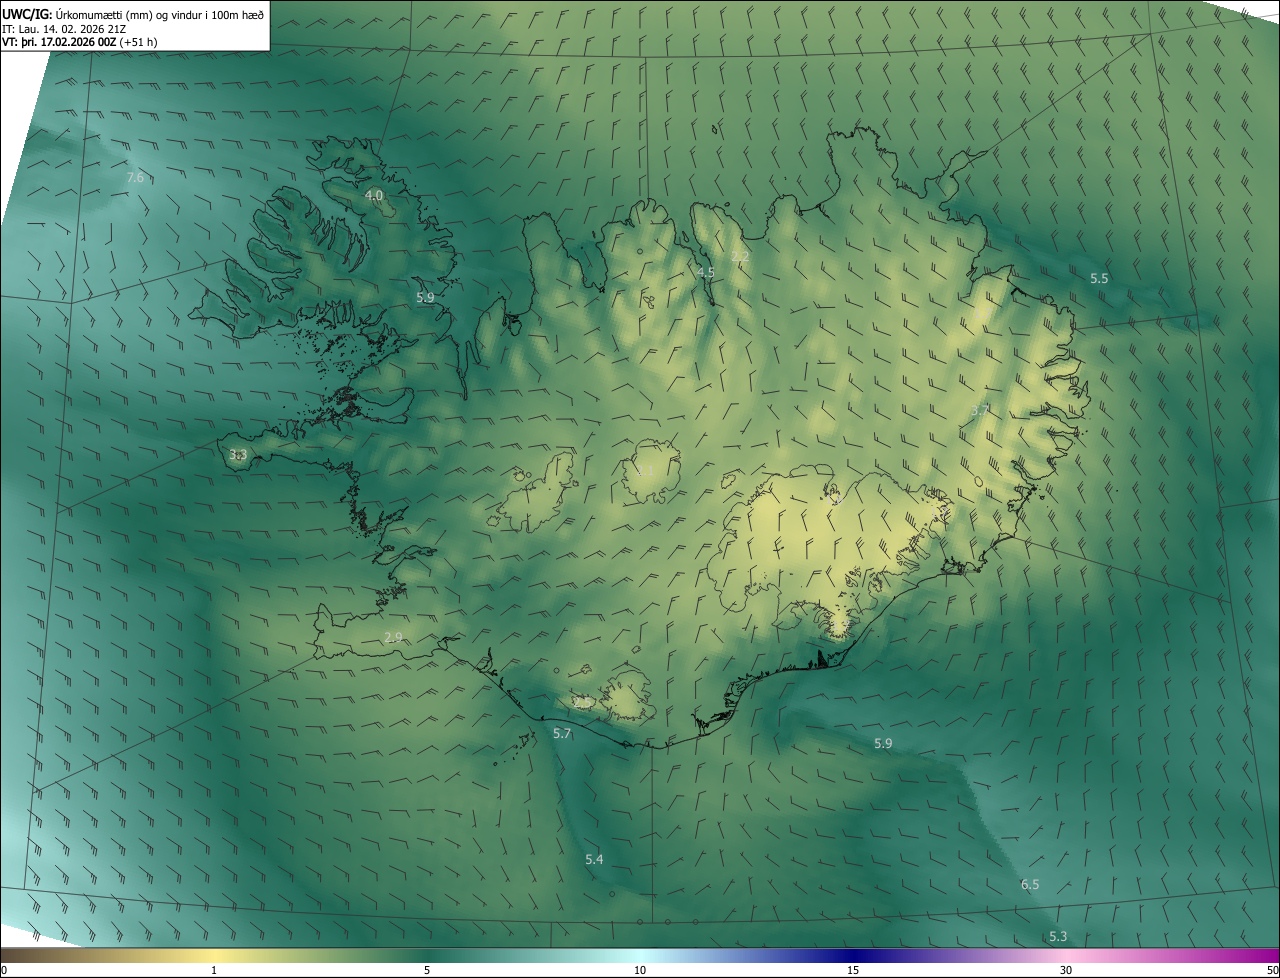
Task: Pick the 1 mm mark on the color scale
Action: click(214, 970)
